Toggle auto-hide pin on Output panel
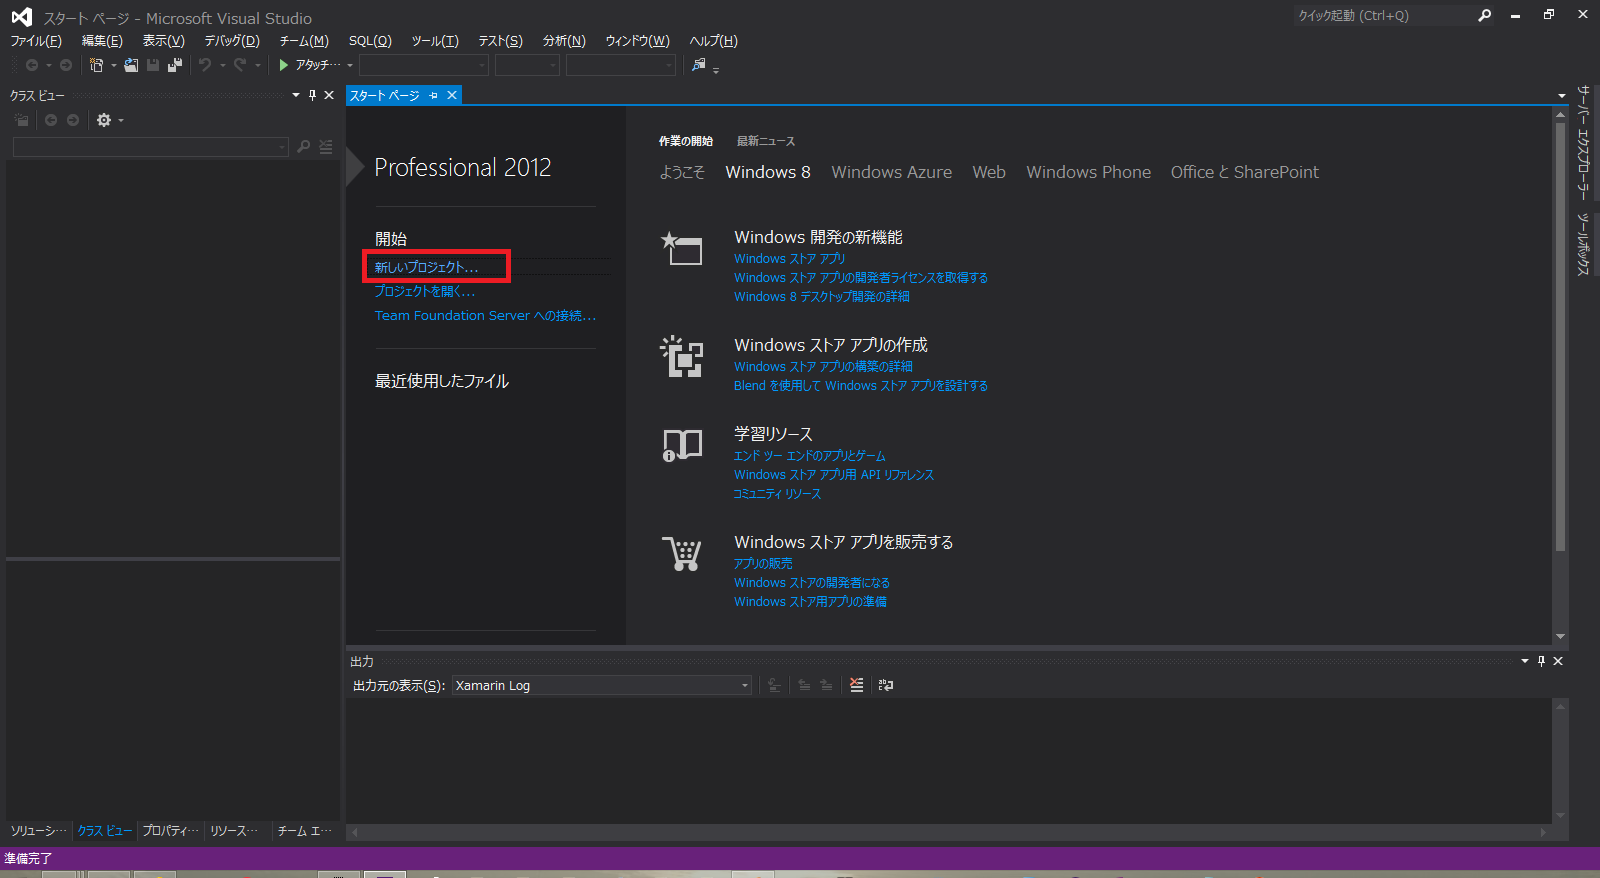Viewport: 1600px width, 878px height. click(x=1541, y=661)
